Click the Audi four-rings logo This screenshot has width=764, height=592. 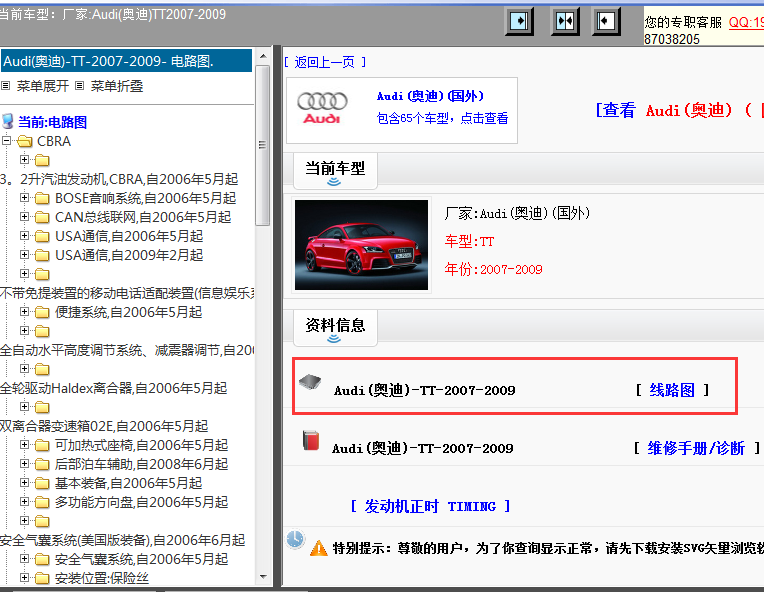322,108
